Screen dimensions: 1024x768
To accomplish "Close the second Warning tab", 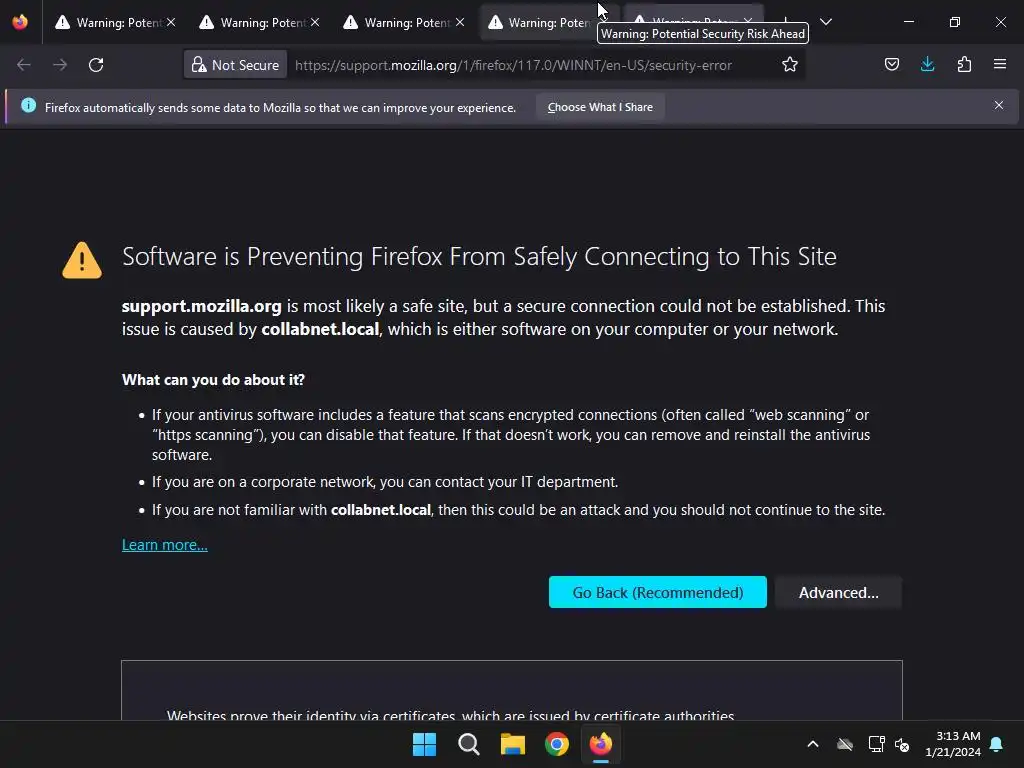I will tap(315, 22).
